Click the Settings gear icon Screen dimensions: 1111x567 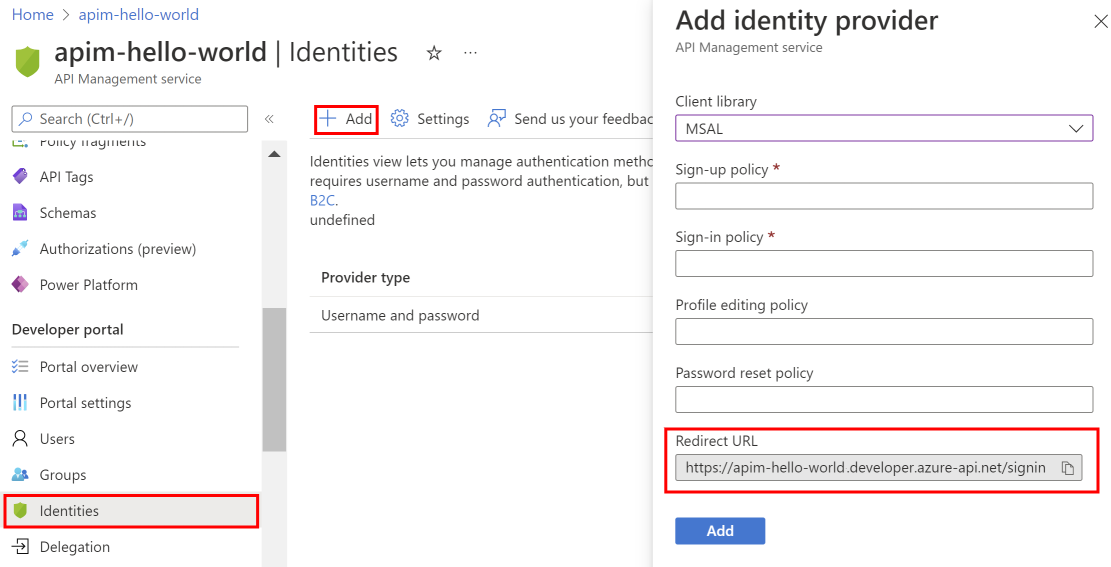[400, 119]
